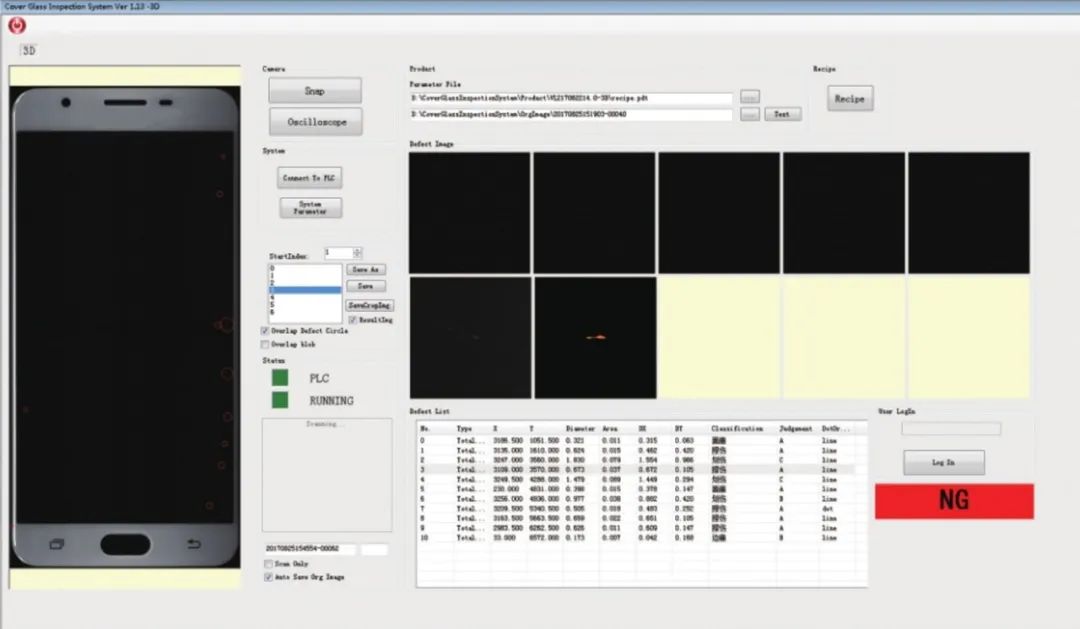Click the recipe.pdt parameter file path field
Image resolution: width=1080 pixels, height=629 pixels.
tap(571, 99)
